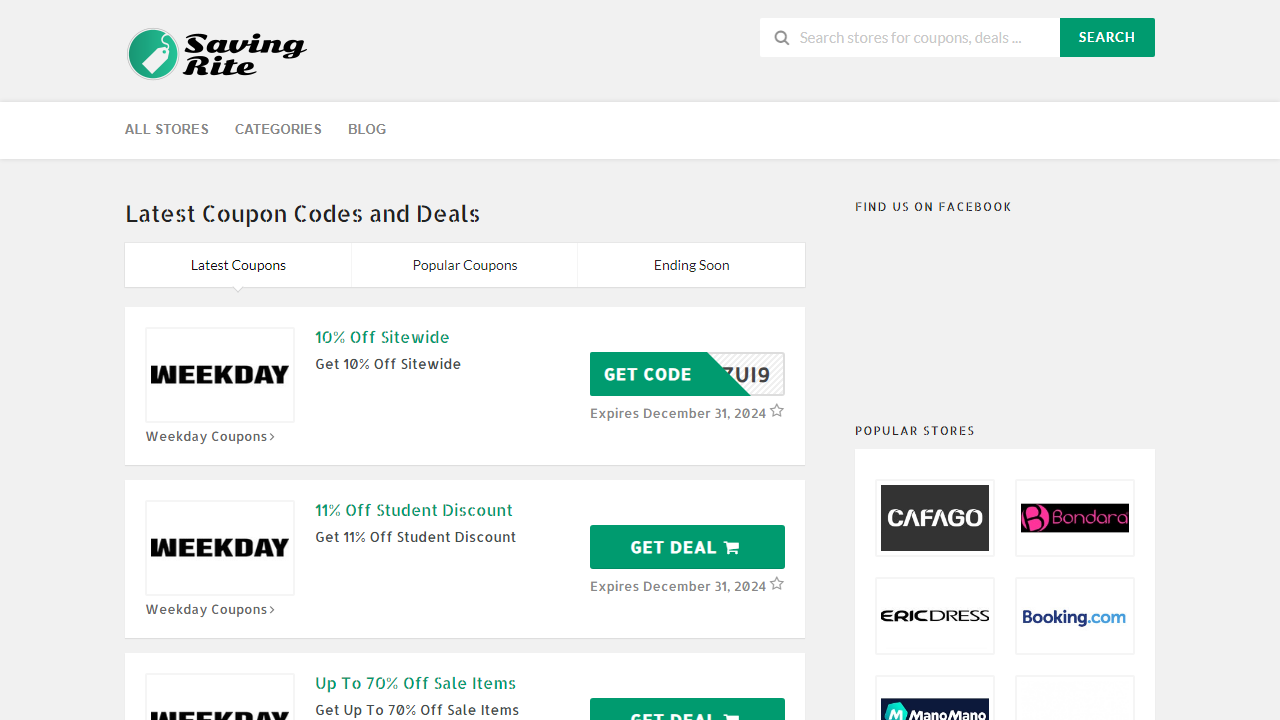Click the star under the second Expires date
This screenshot has height=720, width=1280.
tap(777, 583)
